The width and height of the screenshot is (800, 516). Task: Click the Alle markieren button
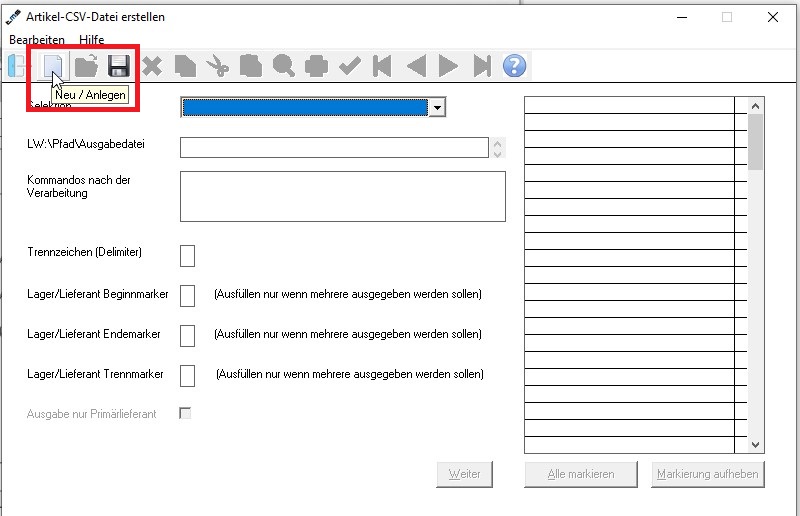click(x=581, y=474)
